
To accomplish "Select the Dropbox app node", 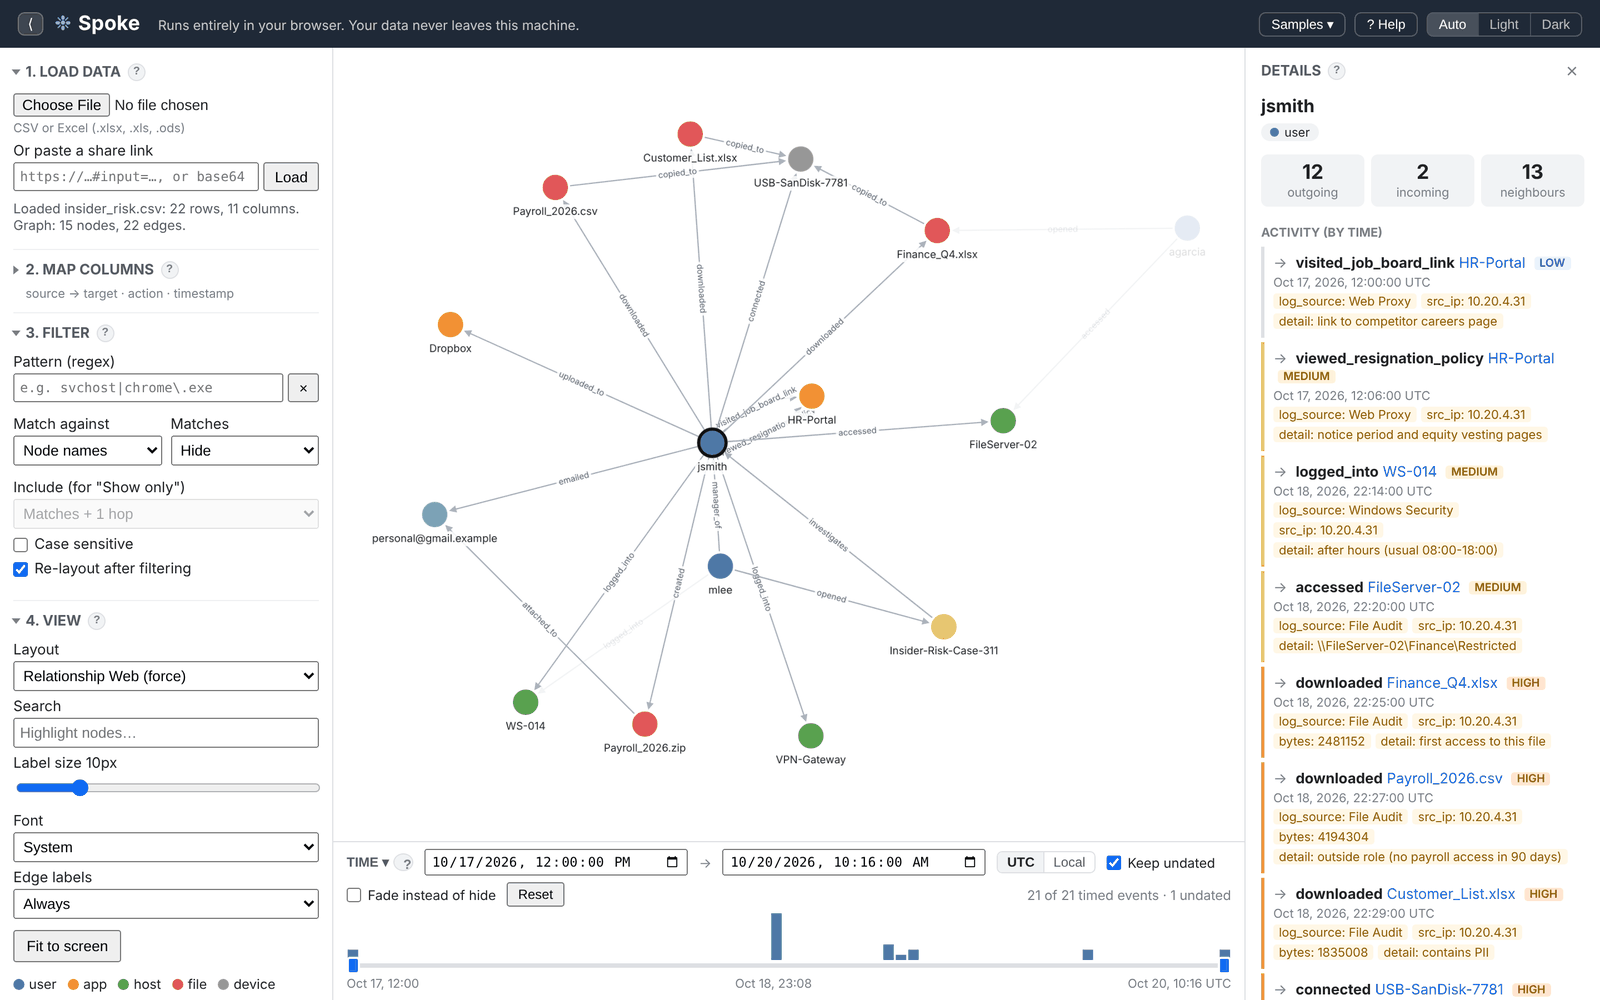I will tap(450, 324).
